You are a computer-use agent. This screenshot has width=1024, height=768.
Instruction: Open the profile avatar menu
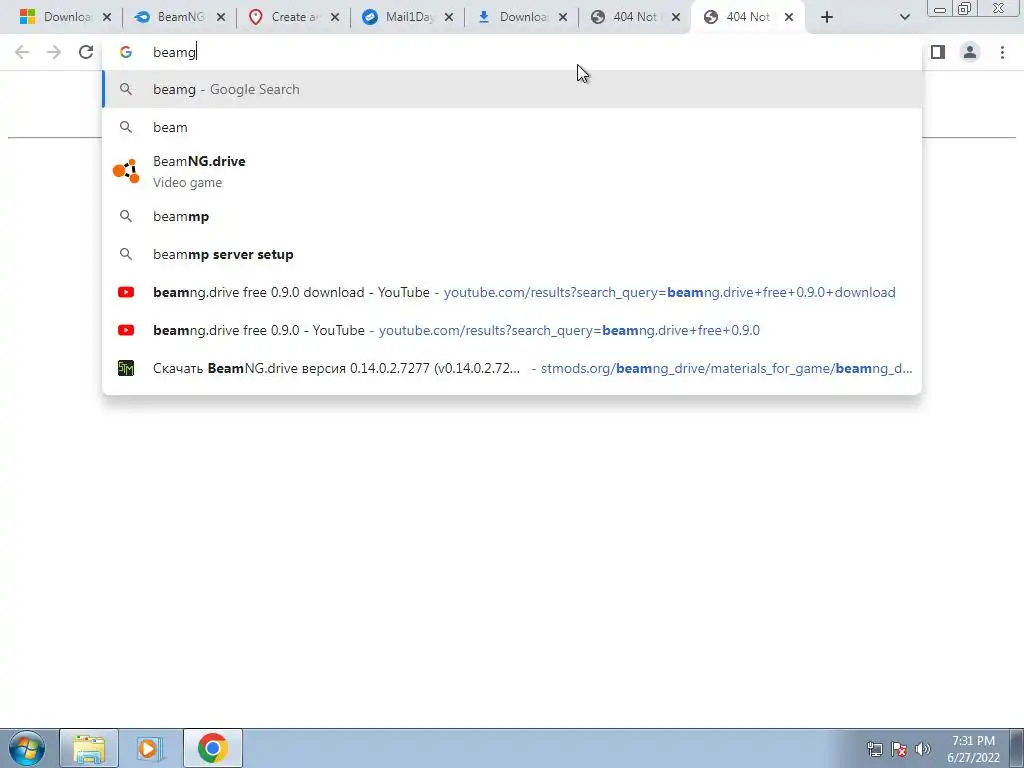(970, 52)
